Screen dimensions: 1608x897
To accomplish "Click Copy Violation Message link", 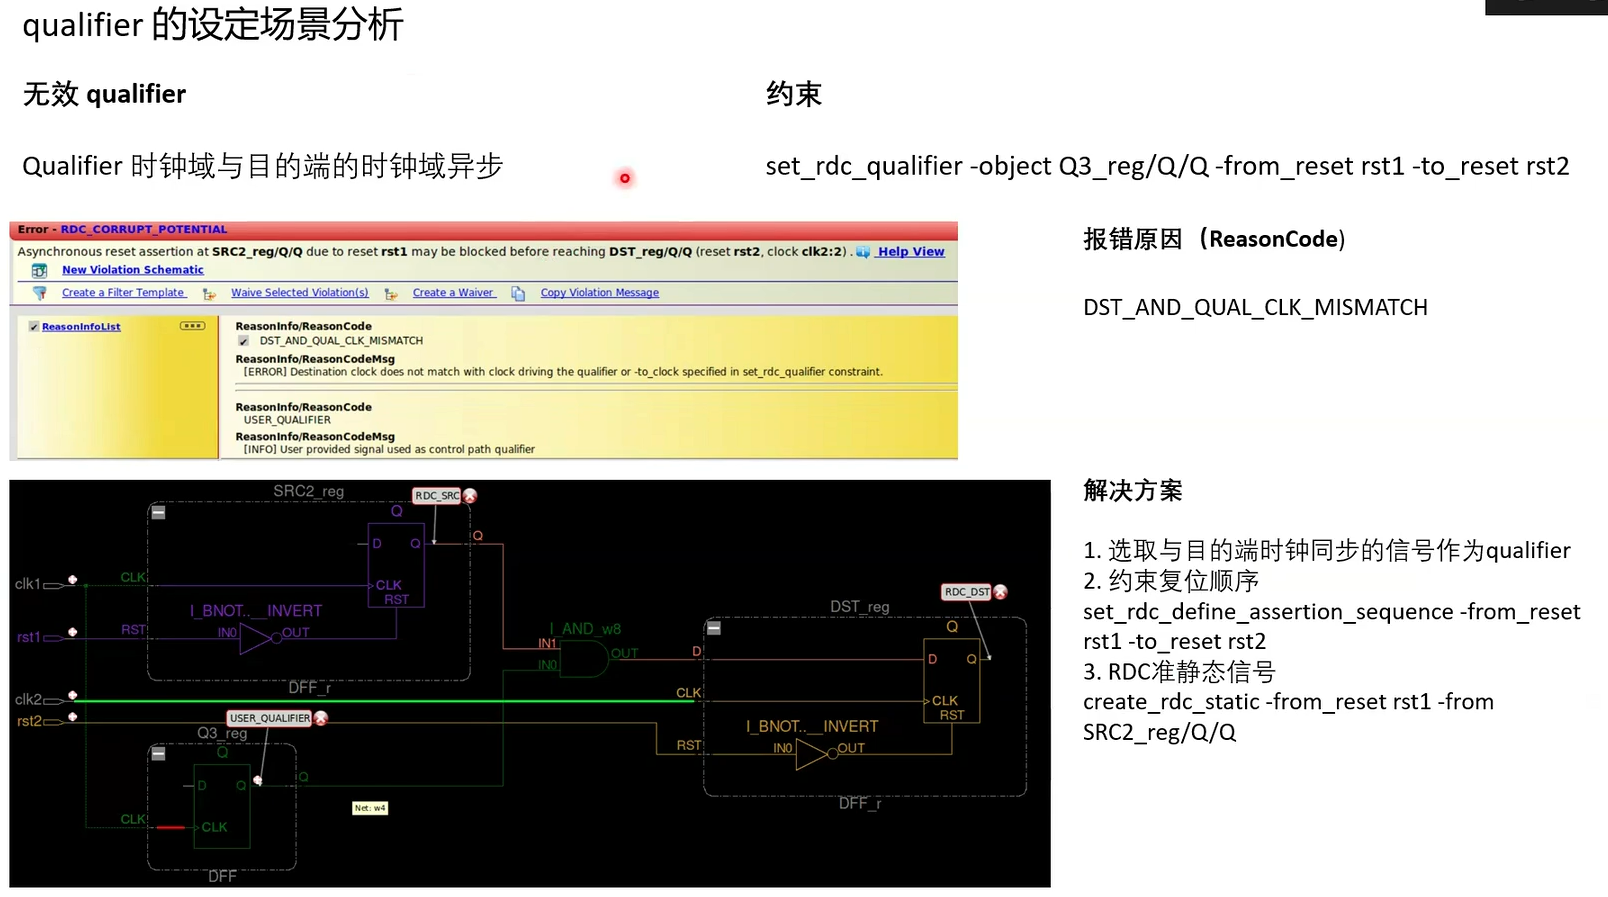I will pos(600,293).
